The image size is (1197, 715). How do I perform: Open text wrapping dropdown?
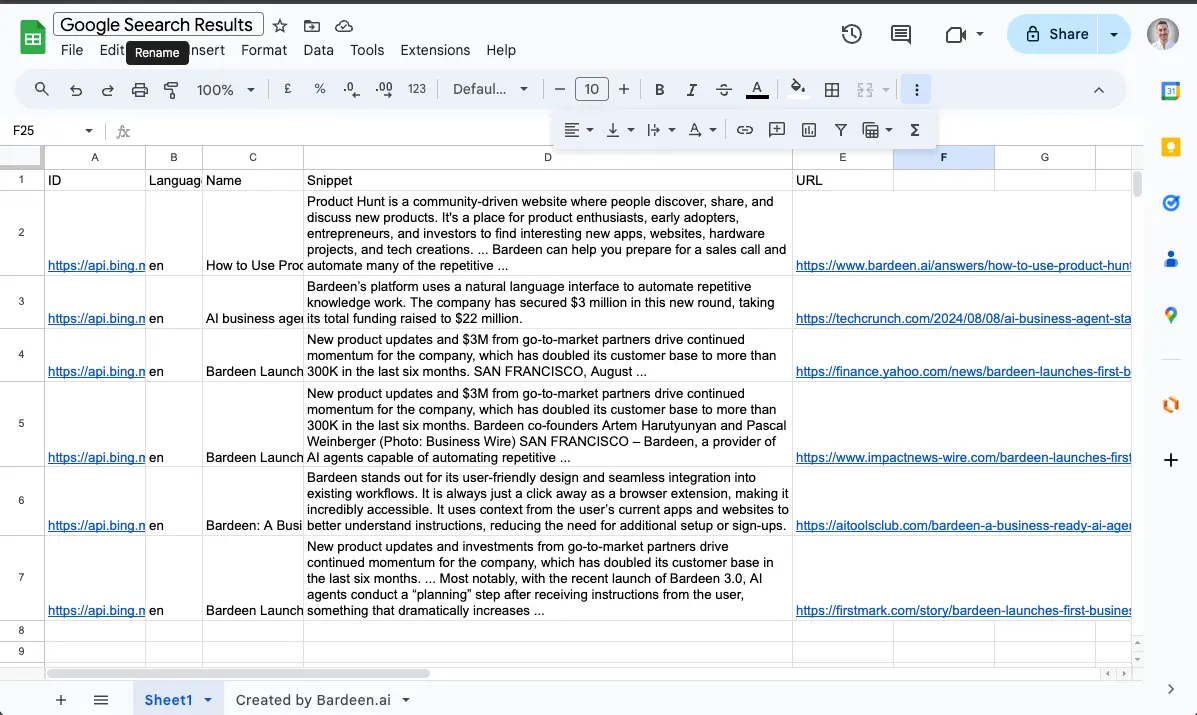tap(661, 130)
